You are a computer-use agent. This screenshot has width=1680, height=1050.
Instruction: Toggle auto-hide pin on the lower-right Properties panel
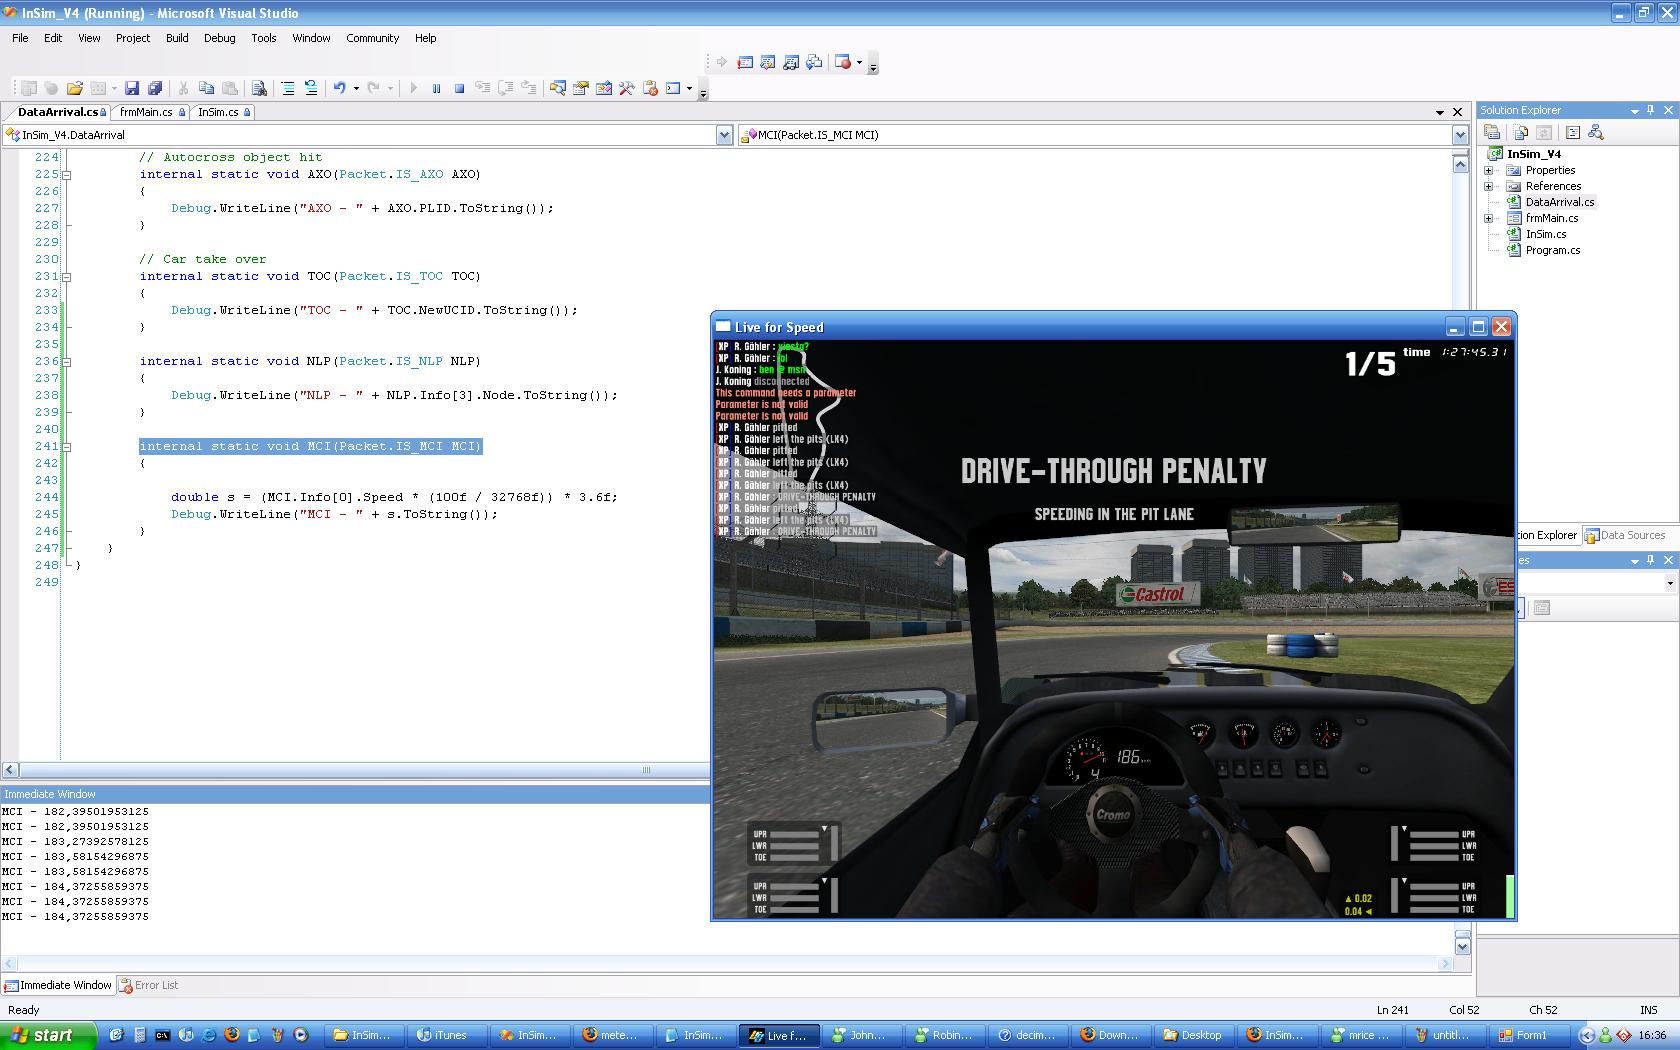(1650, 560)
